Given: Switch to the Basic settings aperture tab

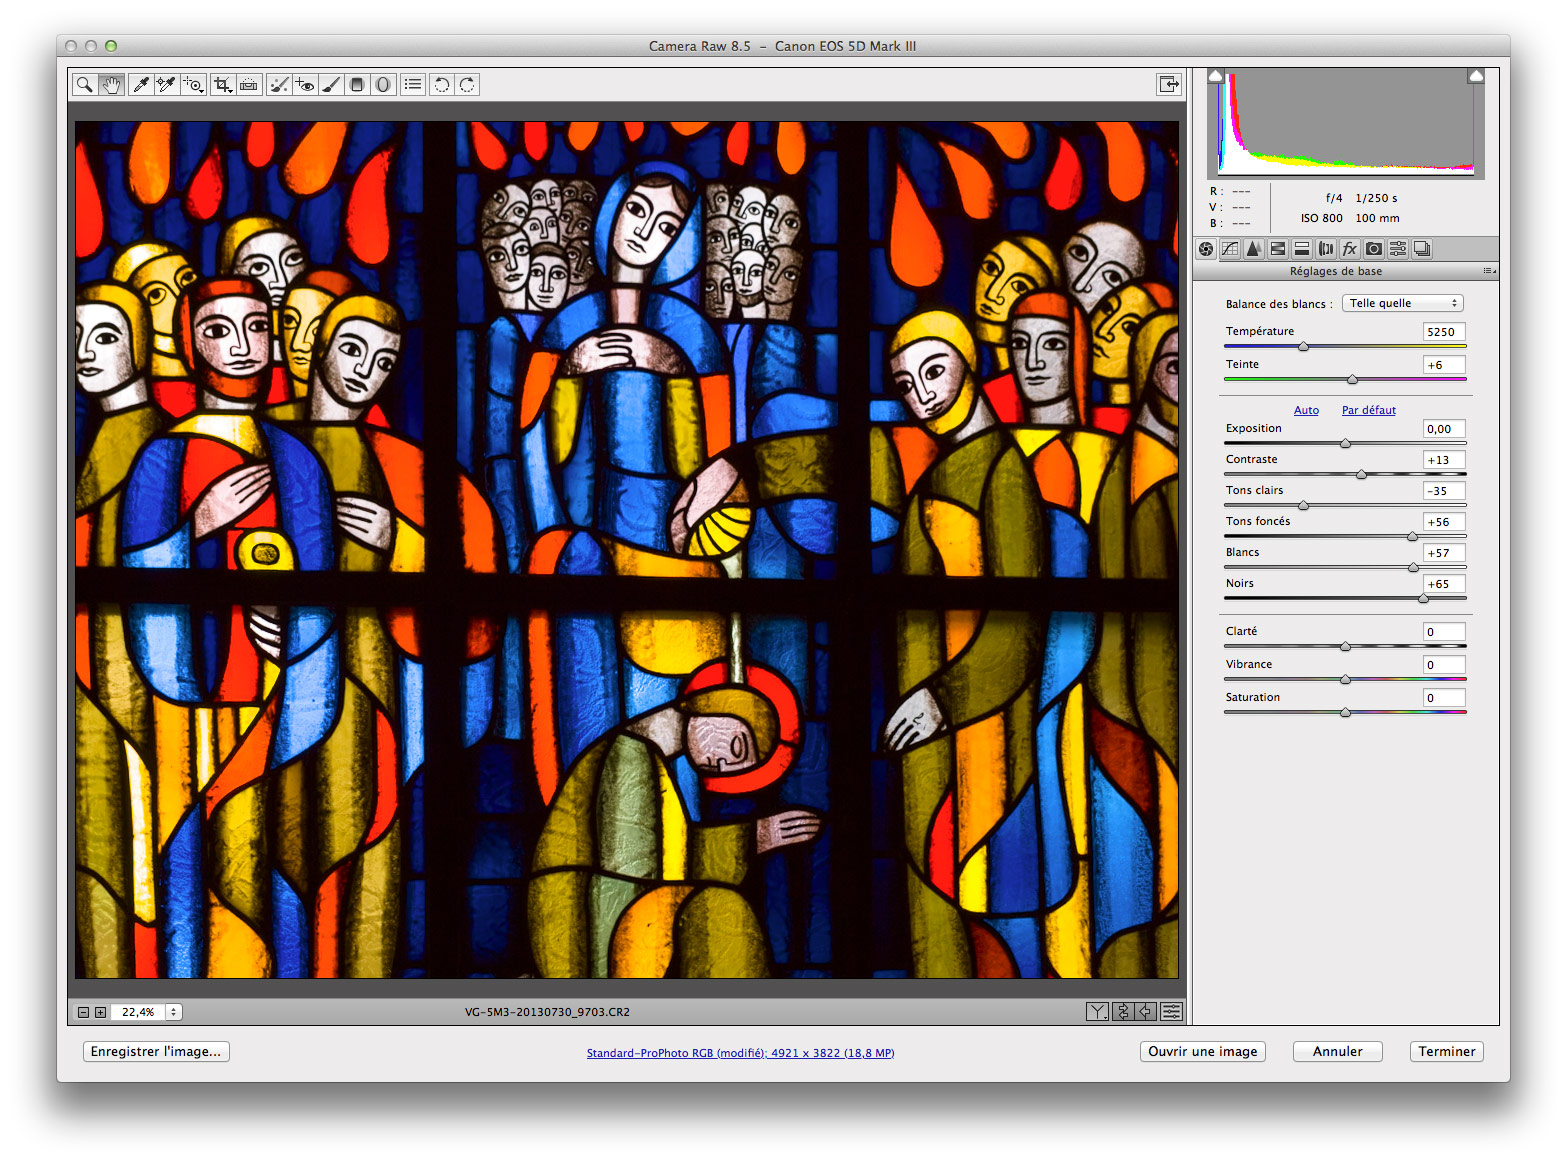Looking at the screenshot, I should tap(1207, 249).
